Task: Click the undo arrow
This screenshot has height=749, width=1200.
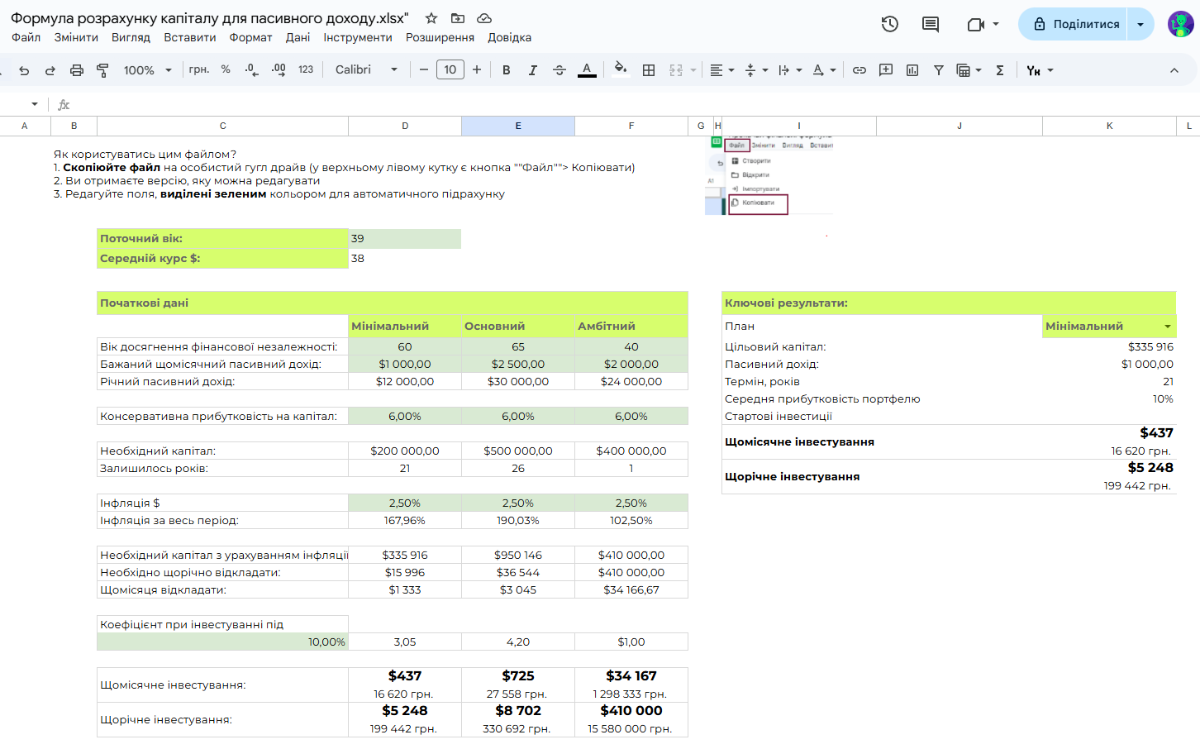Action: click(24, 70)
